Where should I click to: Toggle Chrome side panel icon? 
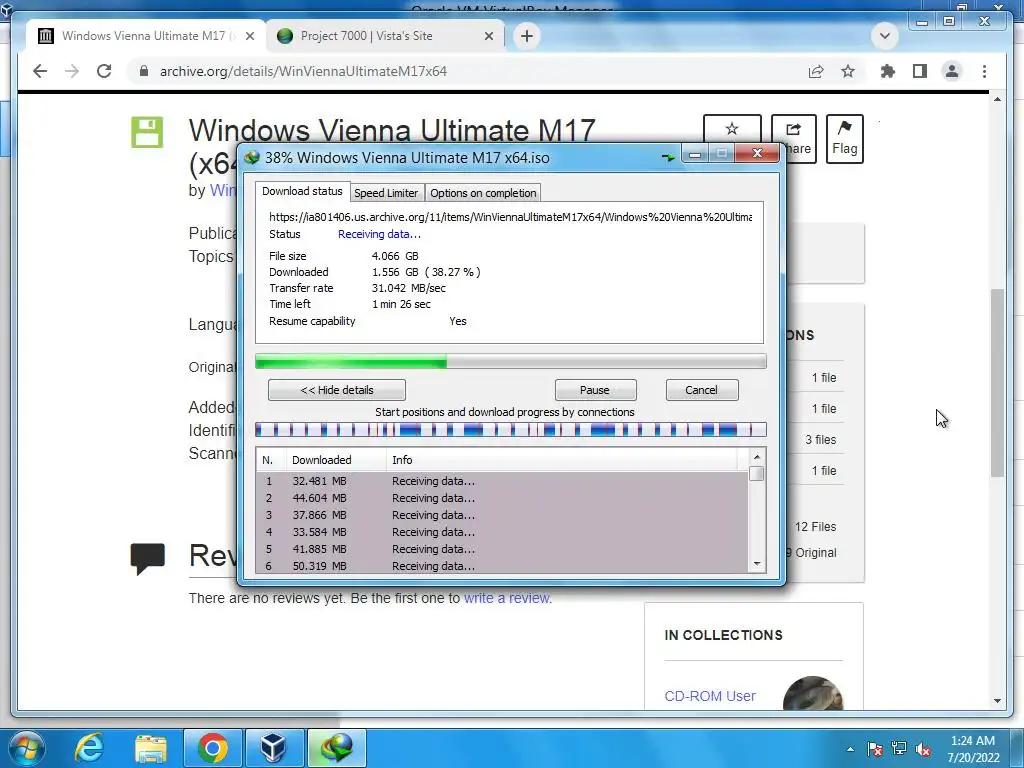click(x=920, y=71)
